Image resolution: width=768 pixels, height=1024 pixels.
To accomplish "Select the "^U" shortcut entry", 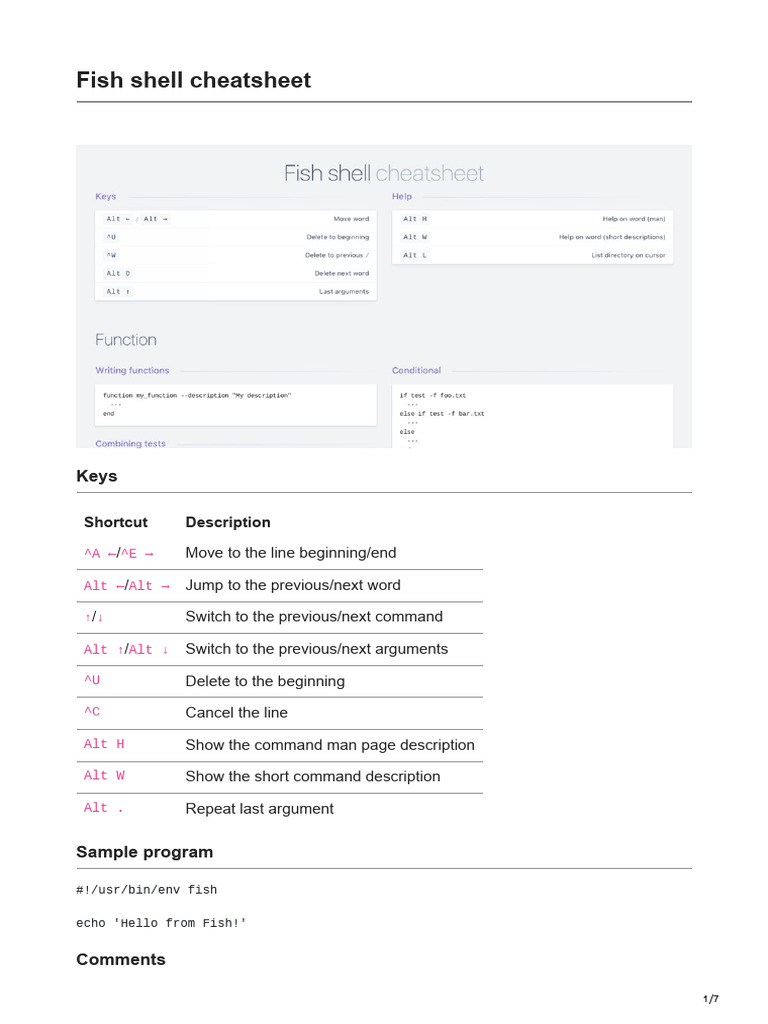I will tap(92, 681).
